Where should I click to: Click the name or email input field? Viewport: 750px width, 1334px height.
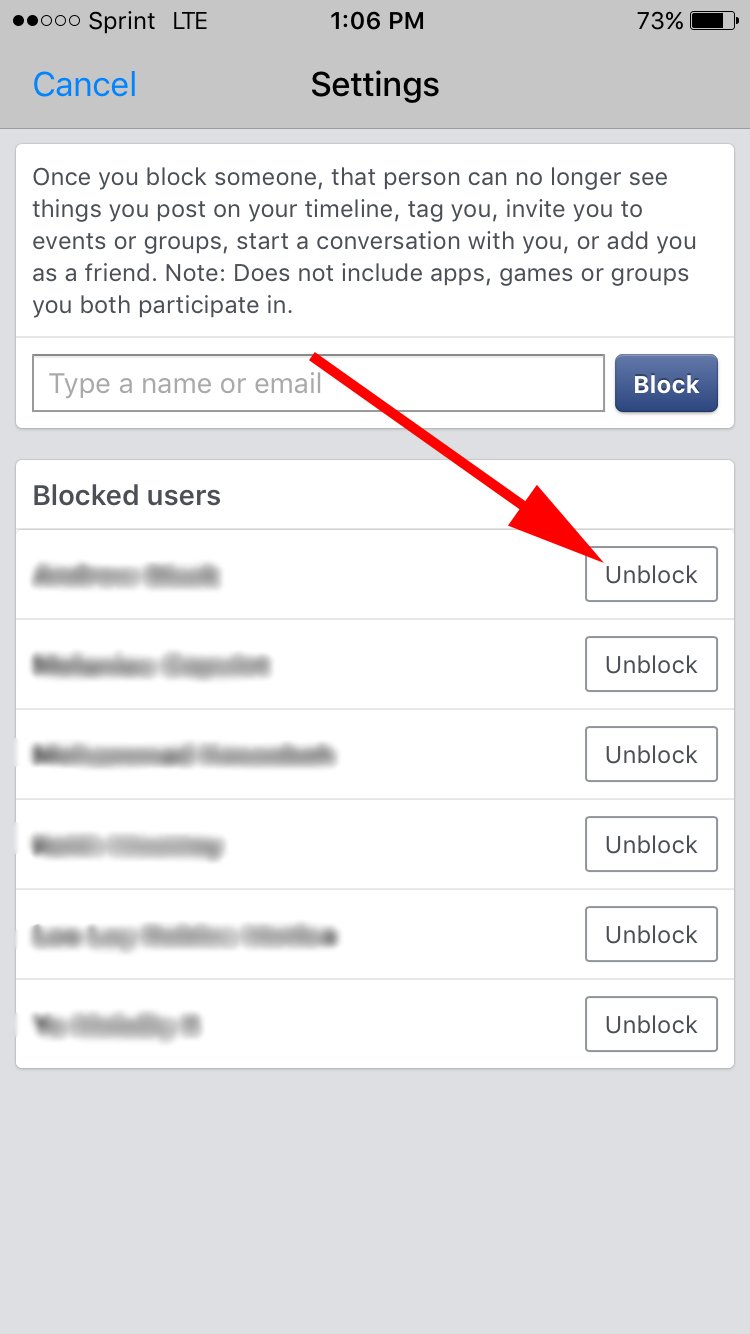click(x=318, y=383)
